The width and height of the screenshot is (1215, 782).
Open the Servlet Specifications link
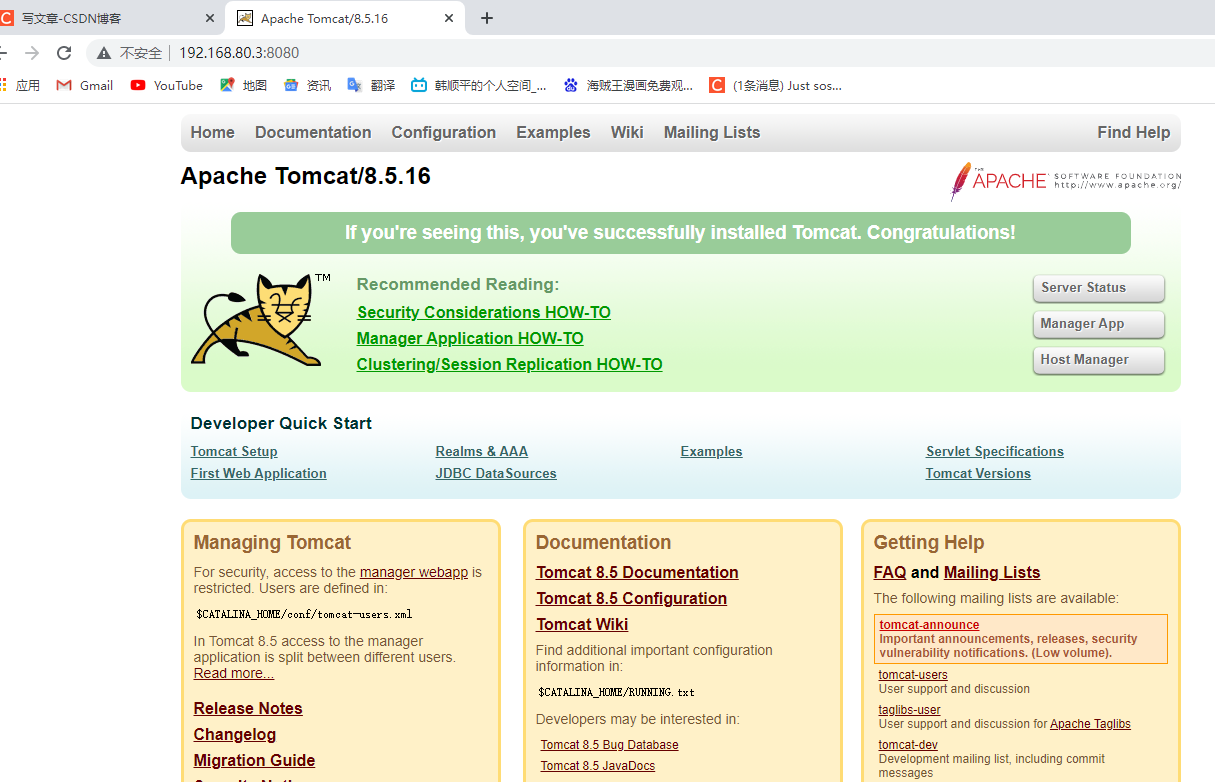point(995,451)
